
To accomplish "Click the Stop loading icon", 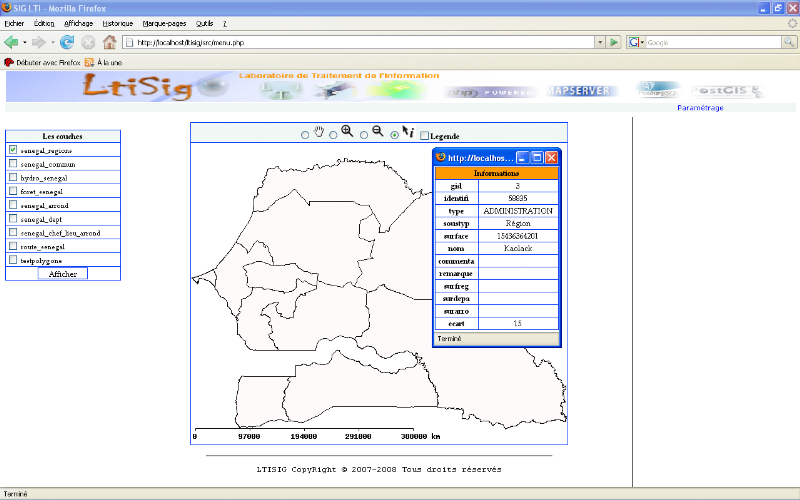I will 88,42.
